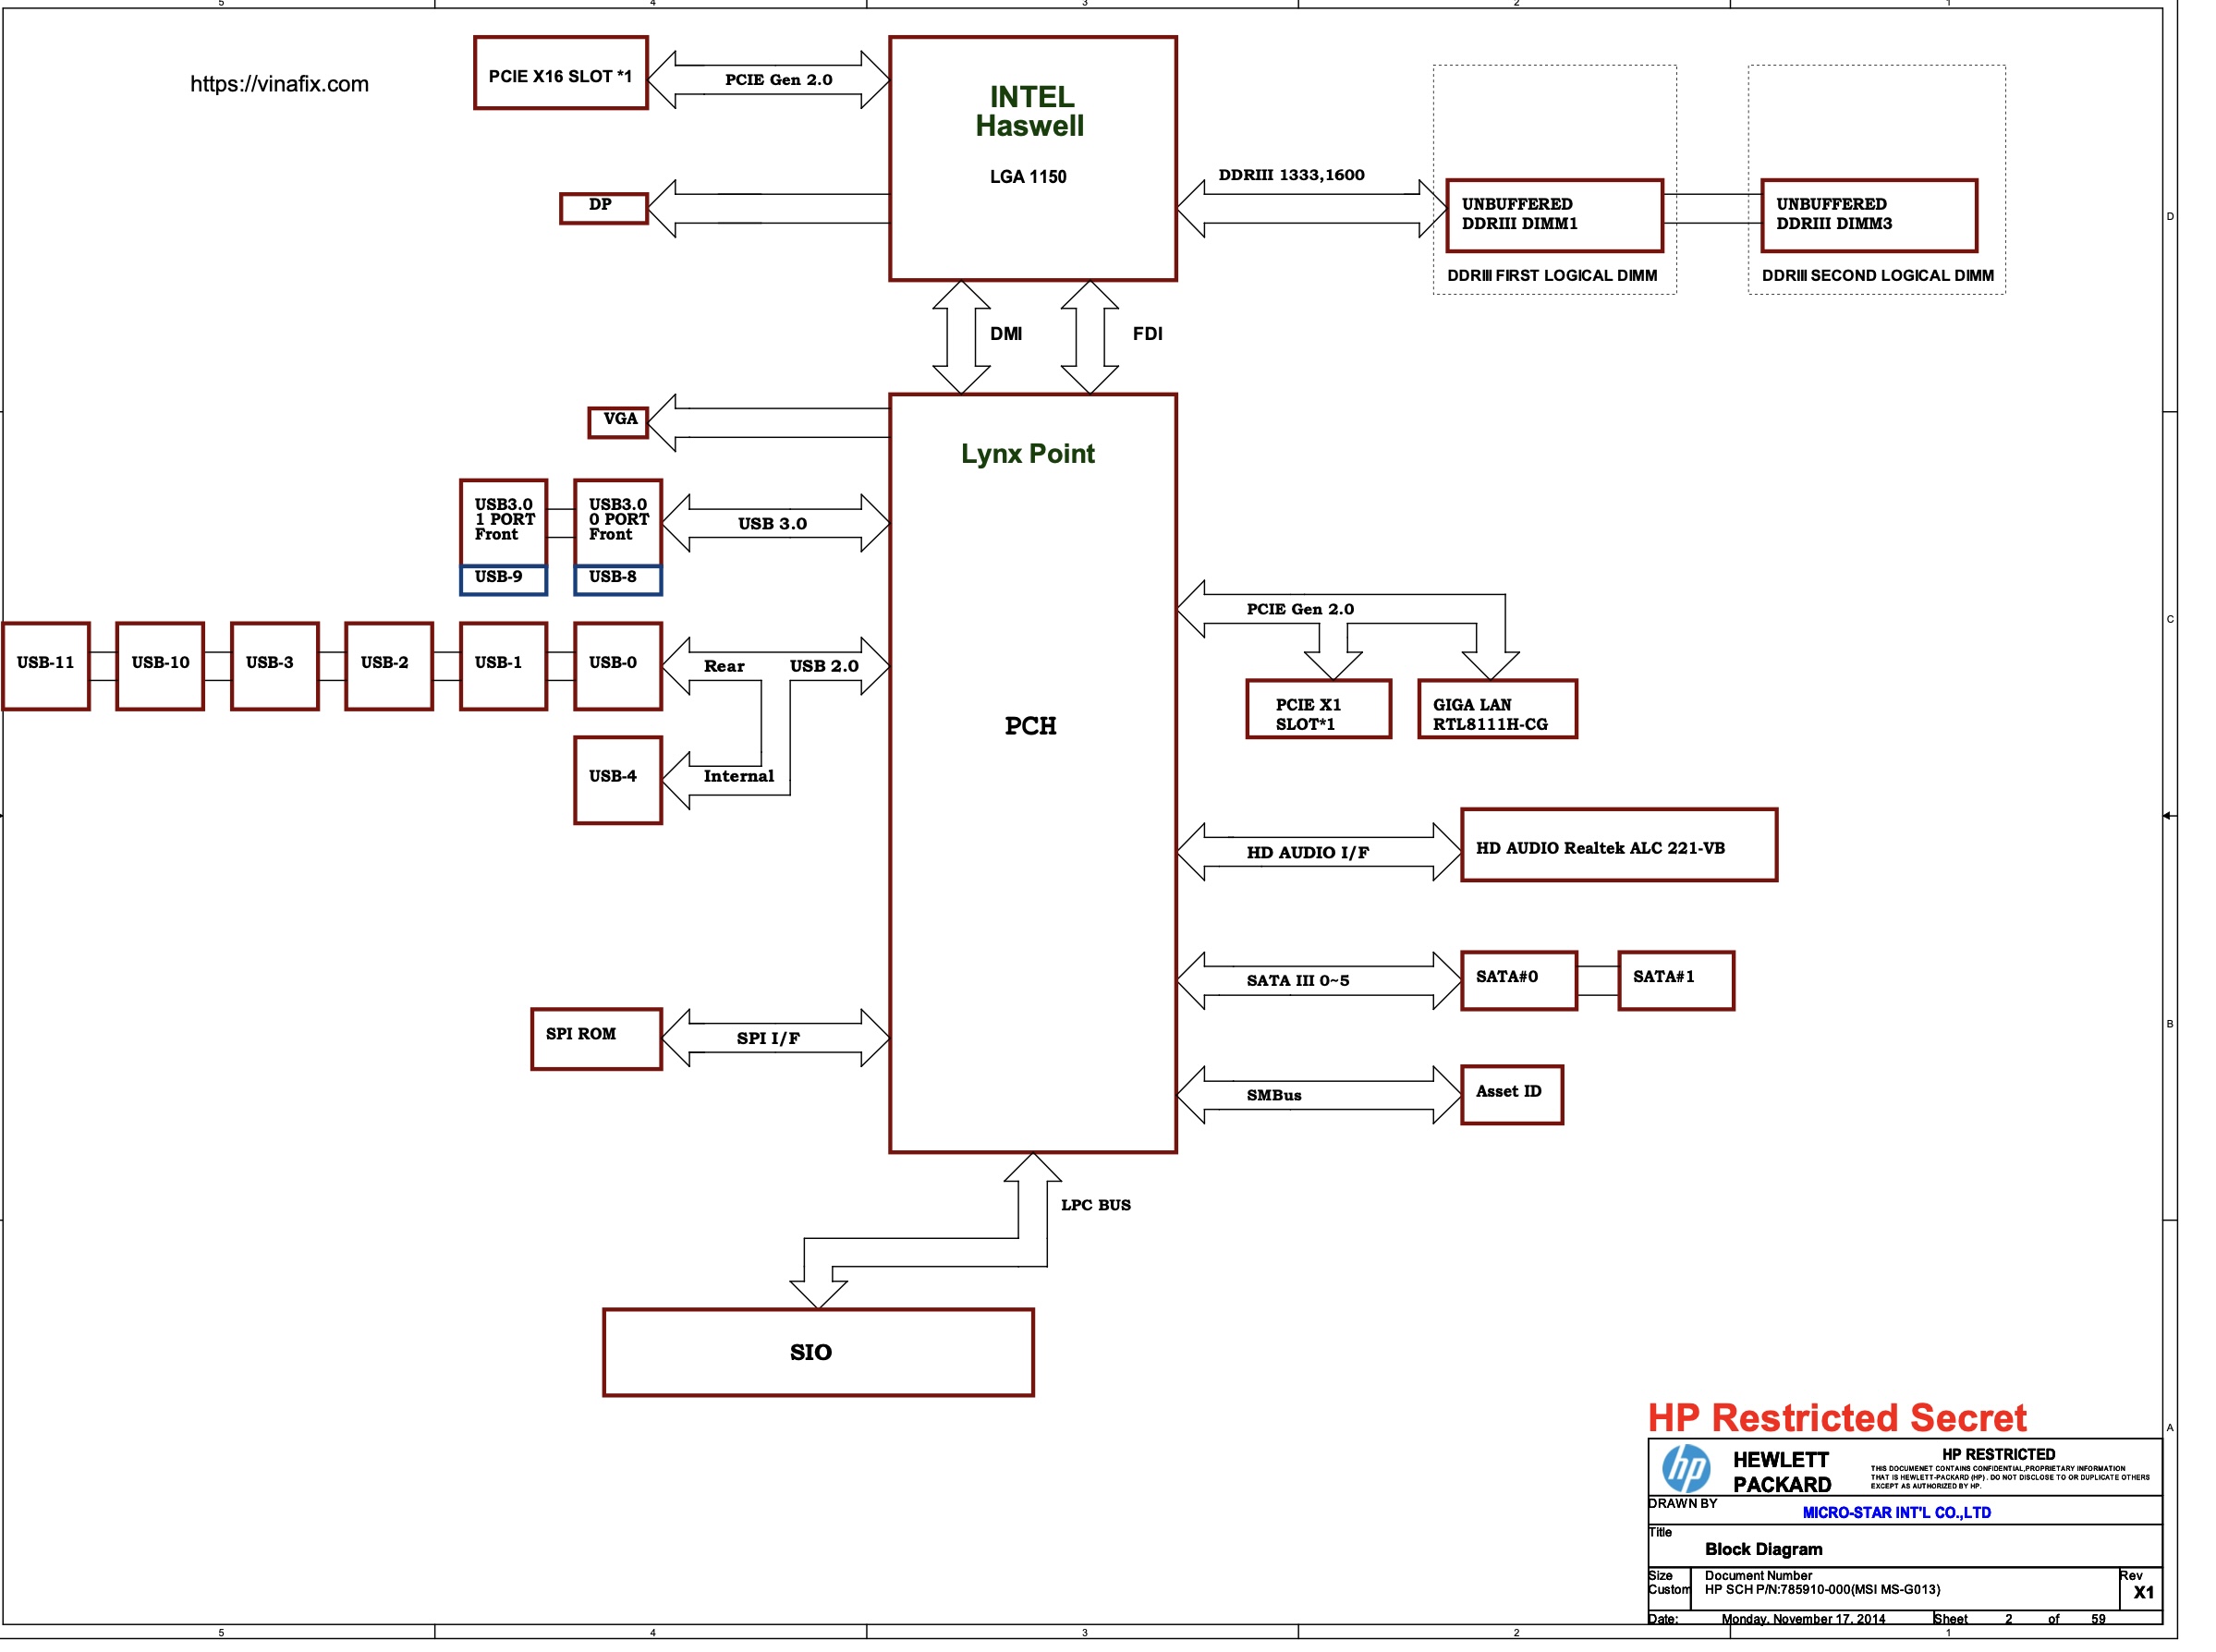Select the USB-11 block

click(46, 666)
